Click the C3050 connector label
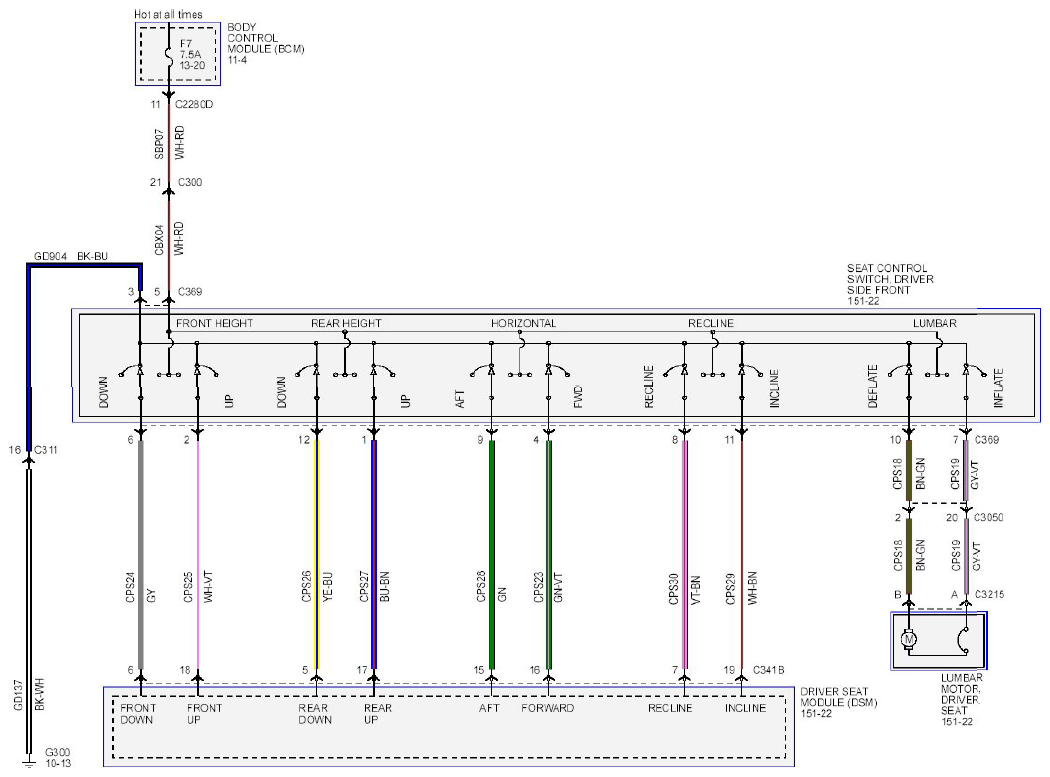Viewport: 1050px width, 777px height. pyautogui.click(x=988, y=517)
